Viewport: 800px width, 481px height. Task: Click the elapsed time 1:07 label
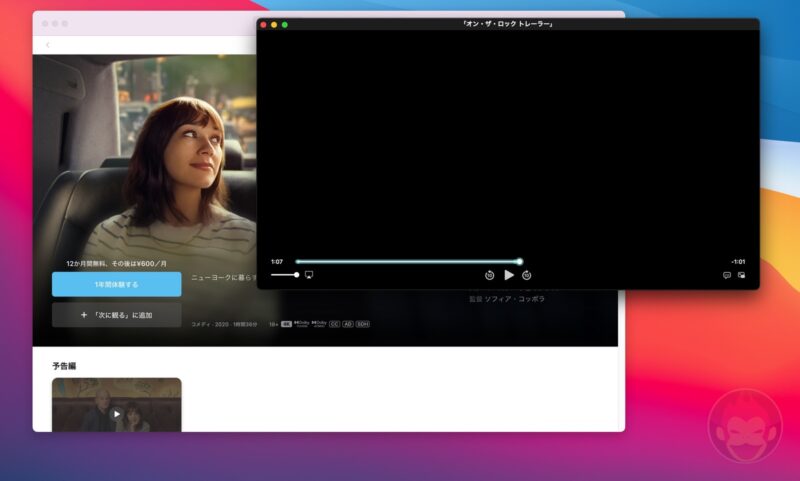pos(277,262)
